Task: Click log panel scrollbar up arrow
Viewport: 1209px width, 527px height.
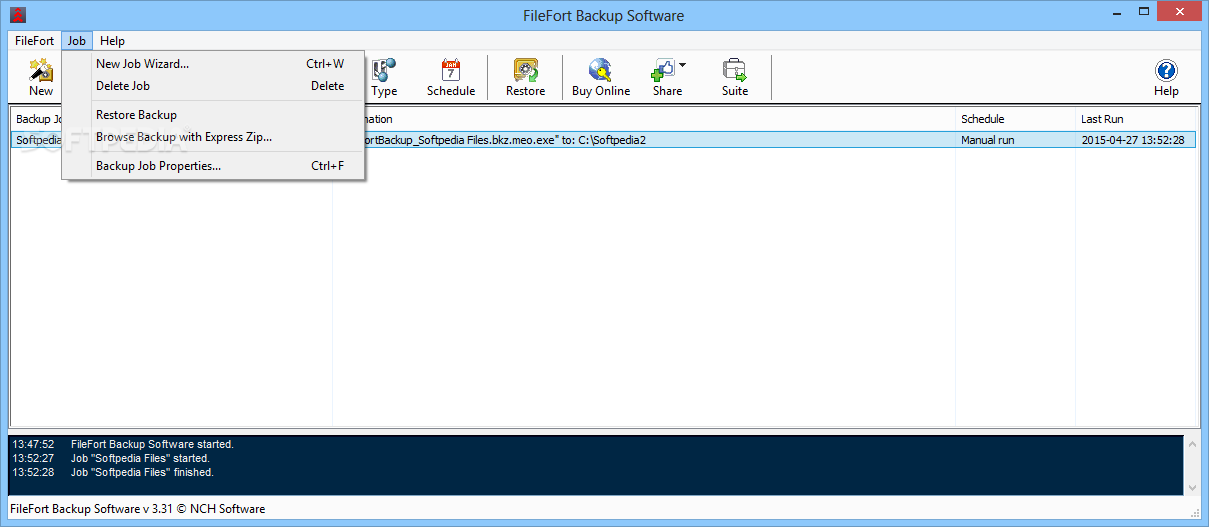Action: [x=1190, y=443]
